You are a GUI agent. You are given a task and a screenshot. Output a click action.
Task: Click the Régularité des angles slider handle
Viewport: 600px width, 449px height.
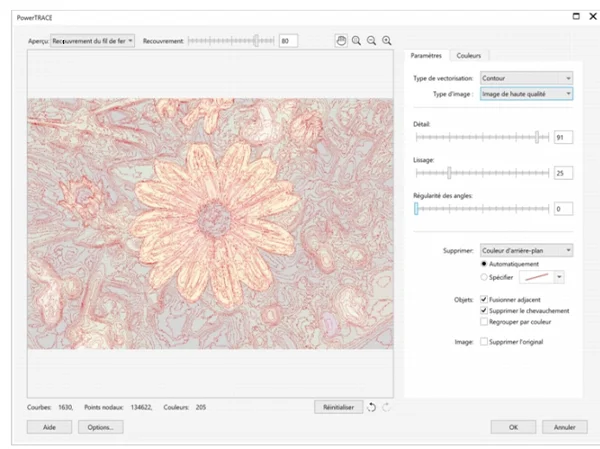pyautogui.click(x=416, y=209)
